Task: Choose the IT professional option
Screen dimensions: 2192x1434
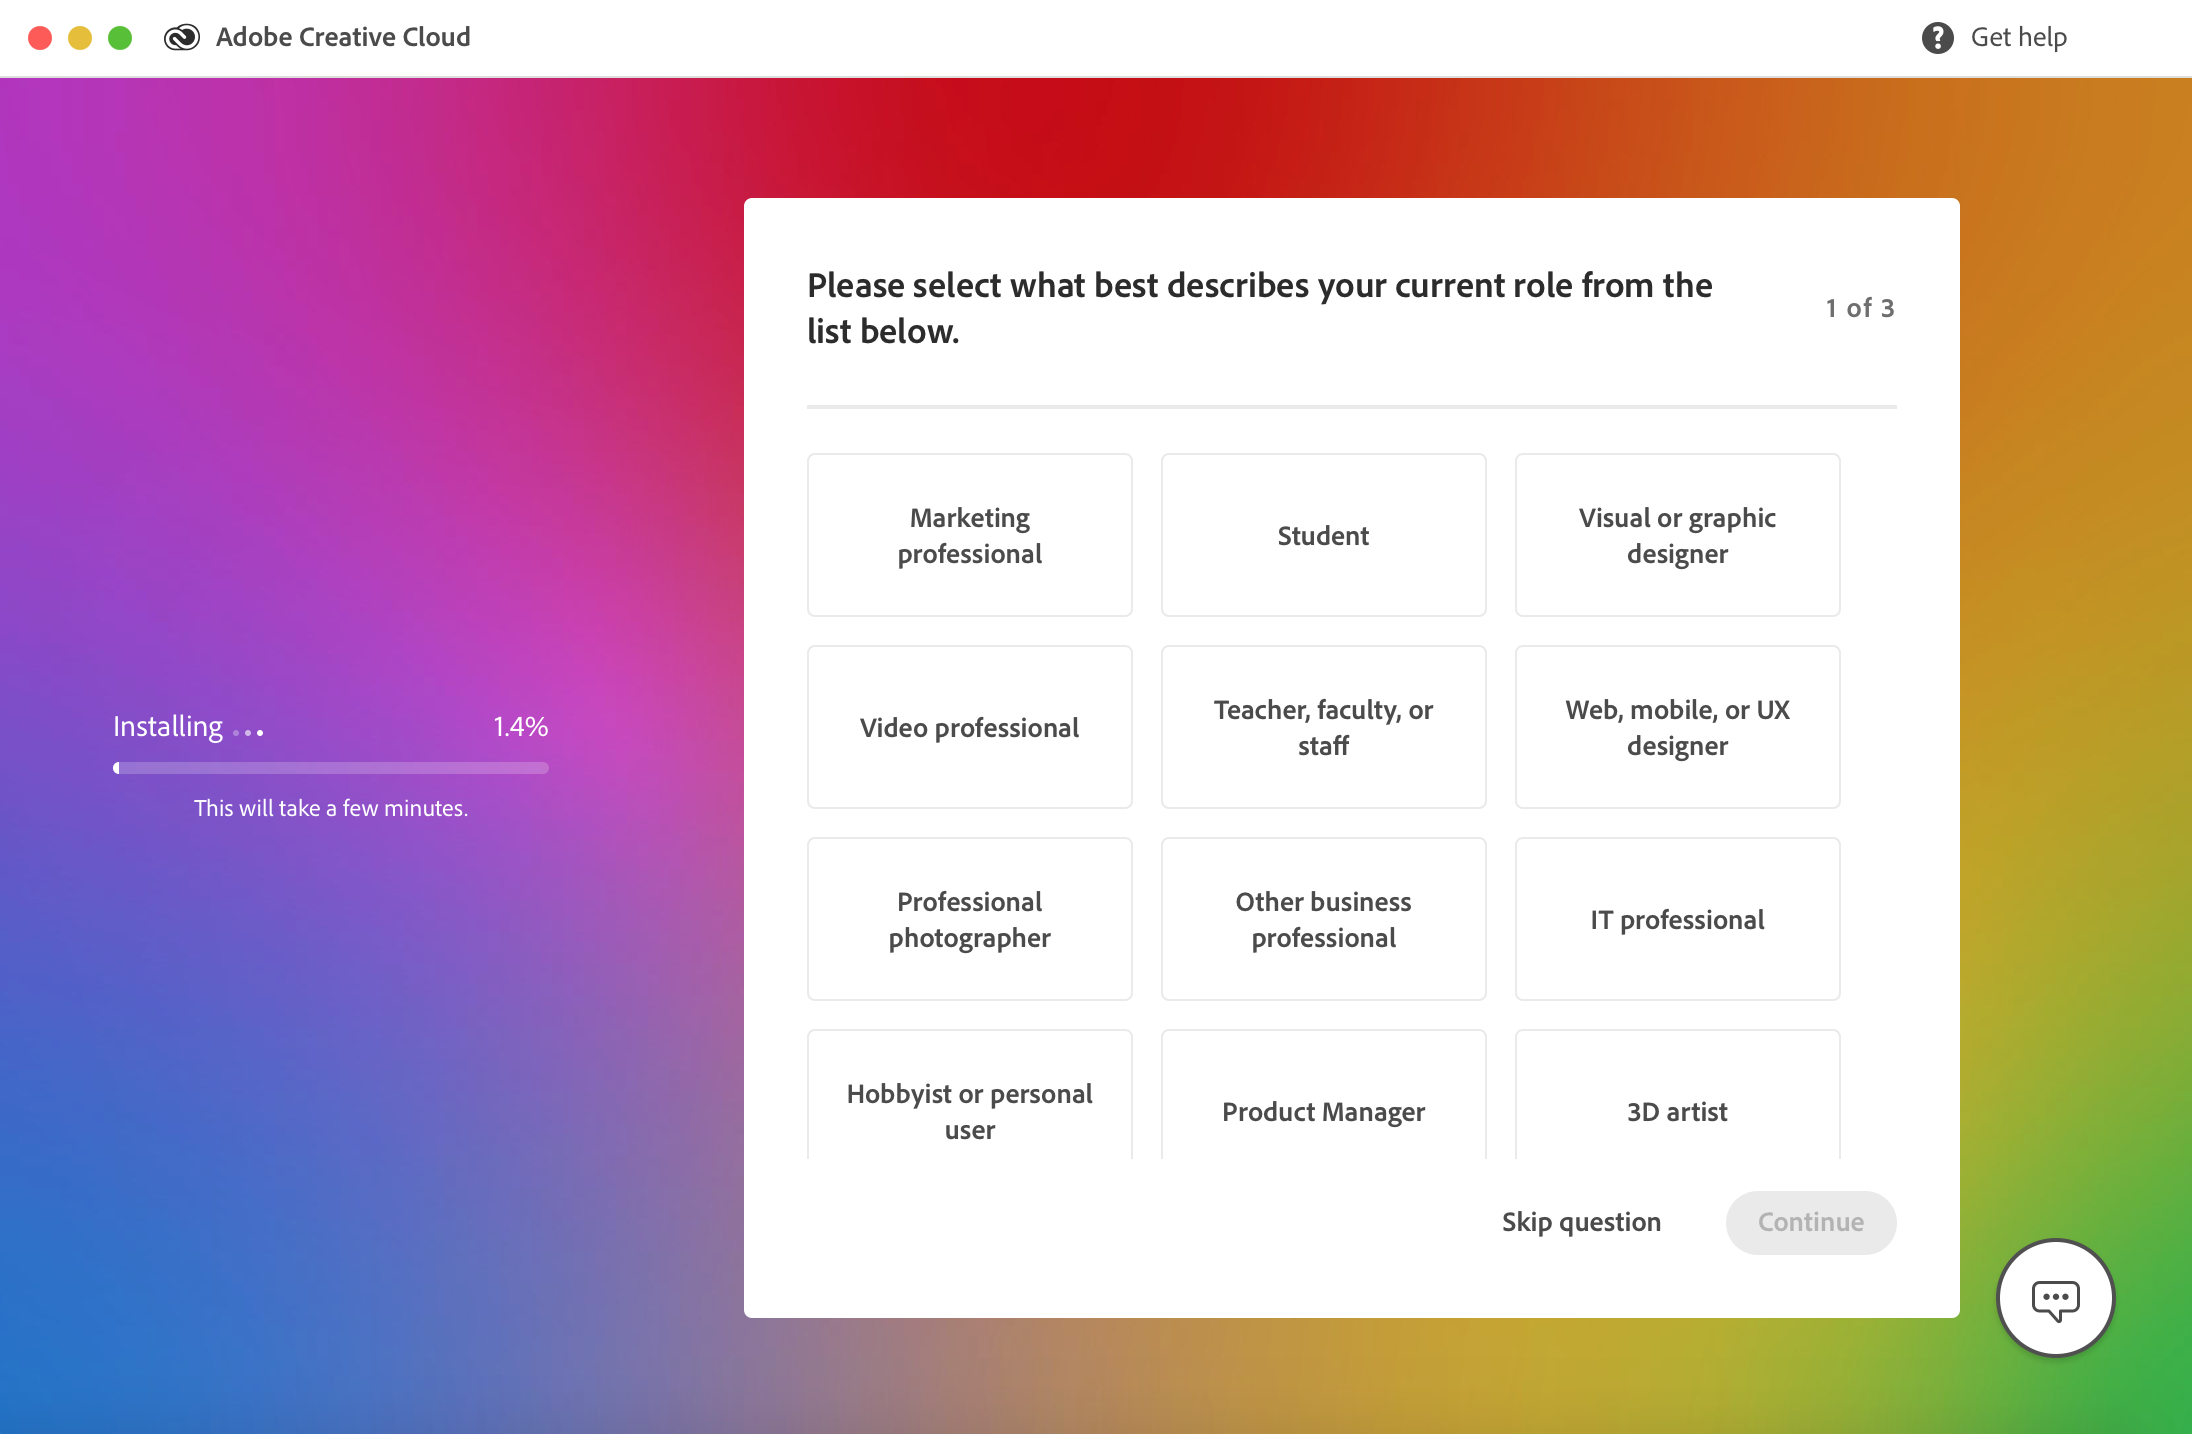Action: pos(1677,919)
